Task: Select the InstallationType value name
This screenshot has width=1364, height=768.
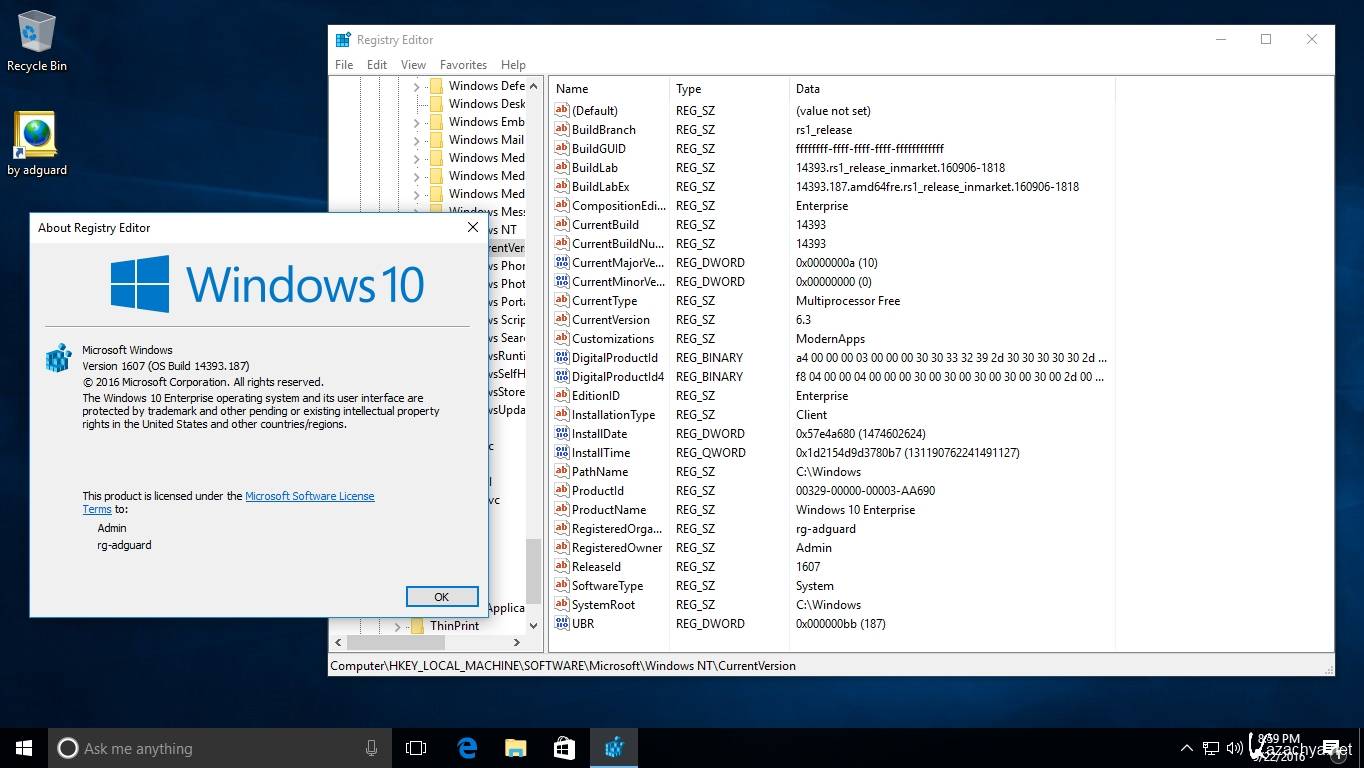Action: [x=613, y=415]
